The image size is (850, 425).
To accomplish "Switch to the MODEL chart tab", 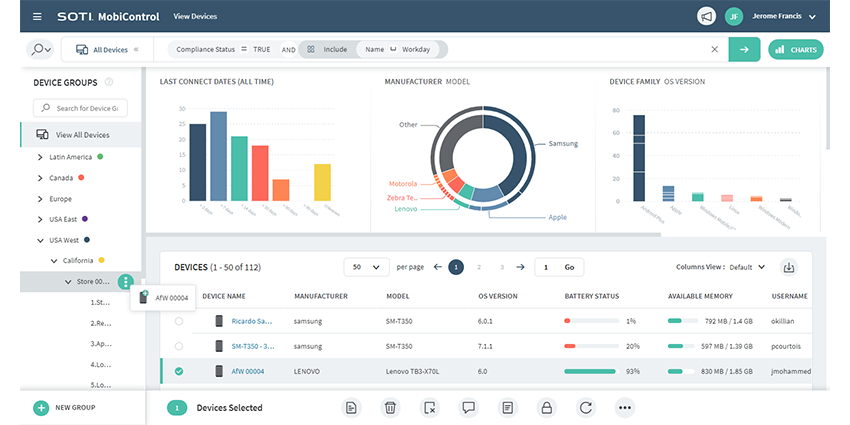I will 457,81.
